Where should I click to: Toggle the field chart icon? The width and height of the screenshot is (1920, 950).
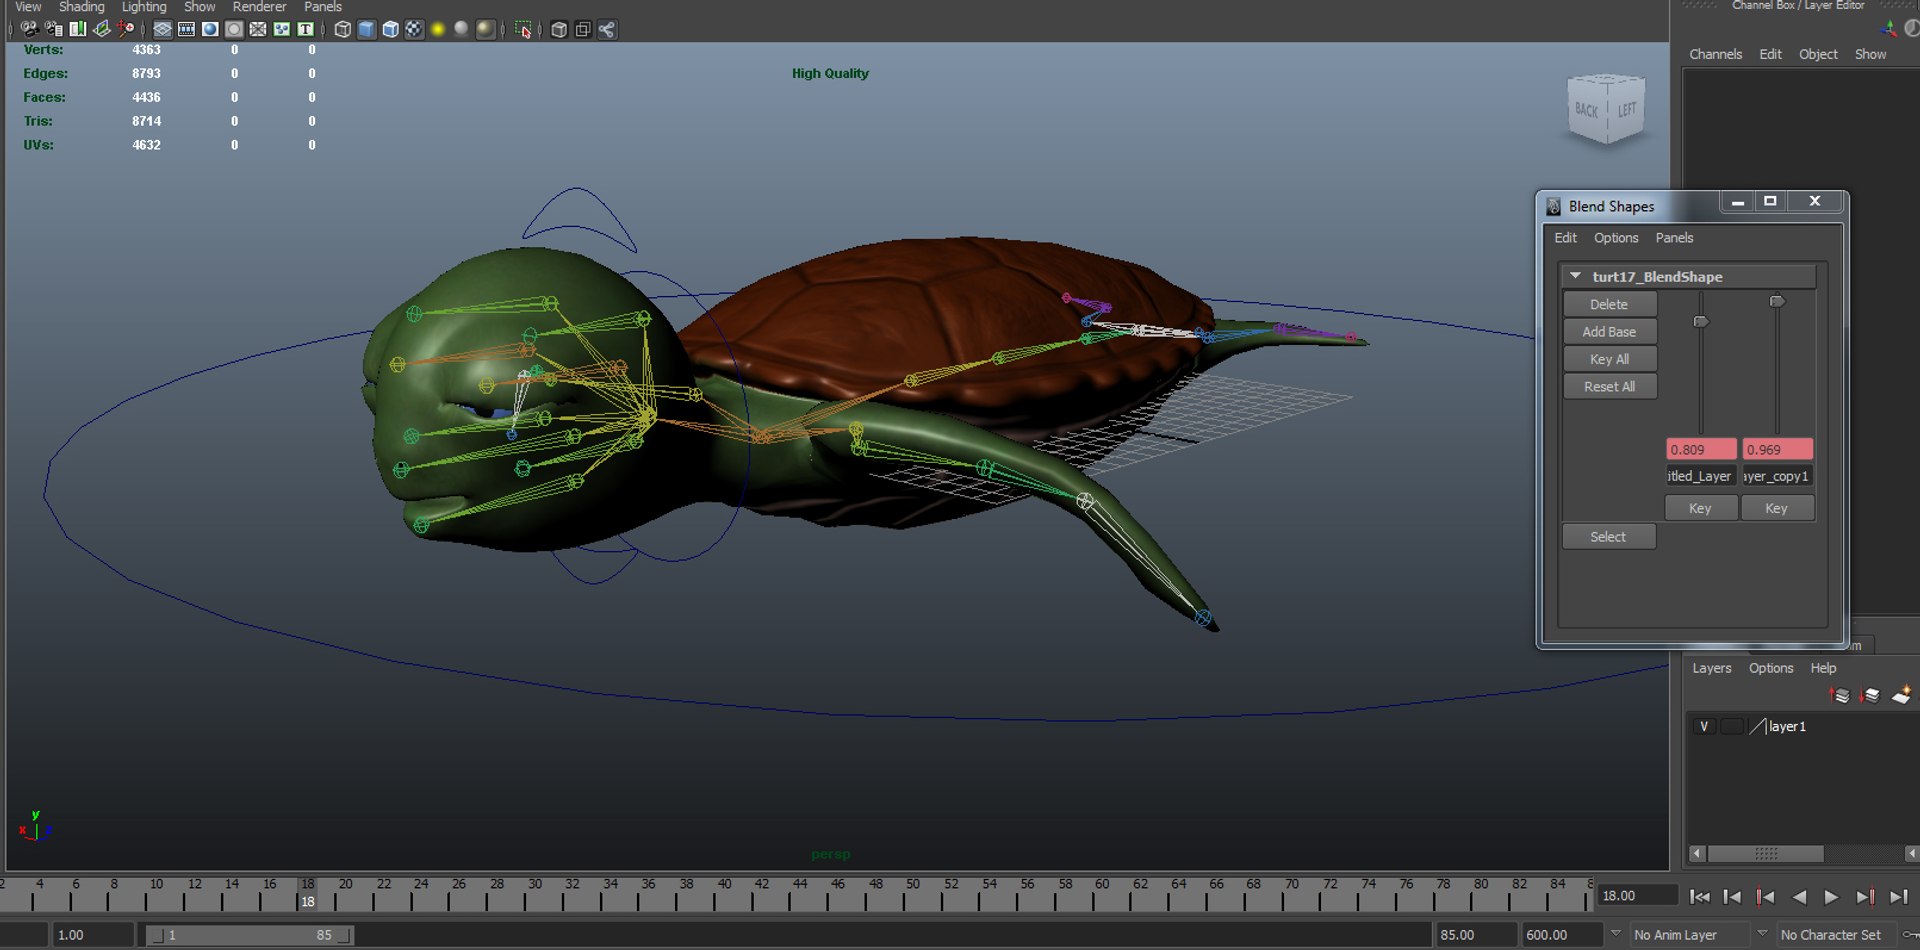(258, 29)
